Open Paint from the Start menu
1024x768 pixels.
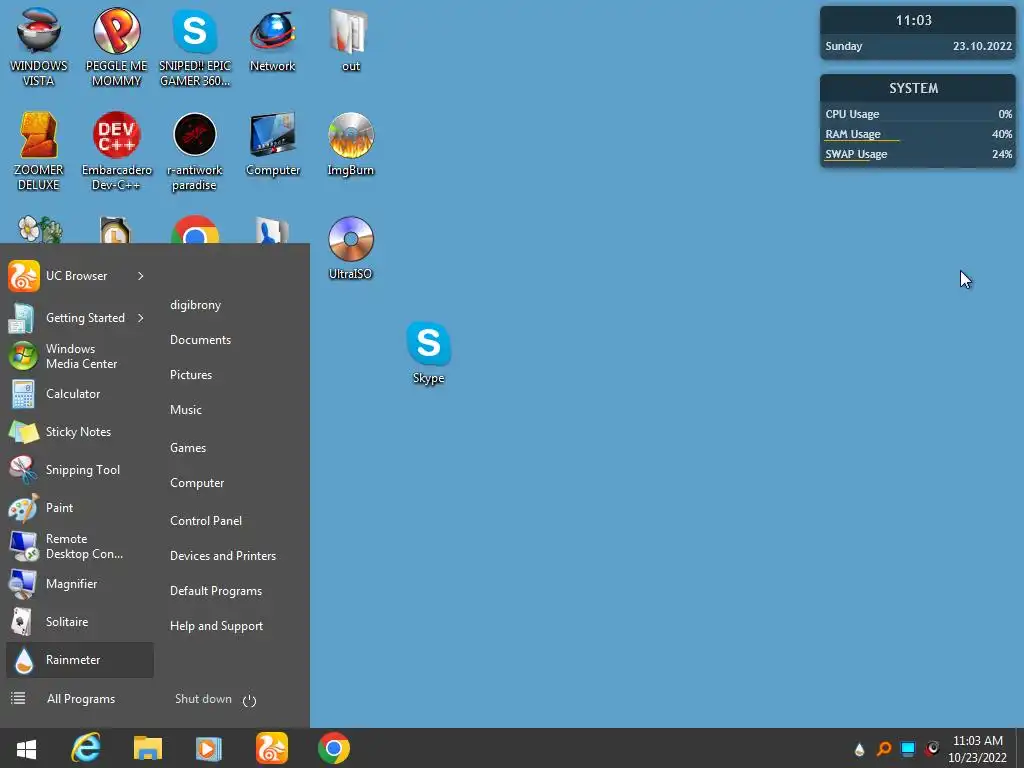(x=80, y=507)
